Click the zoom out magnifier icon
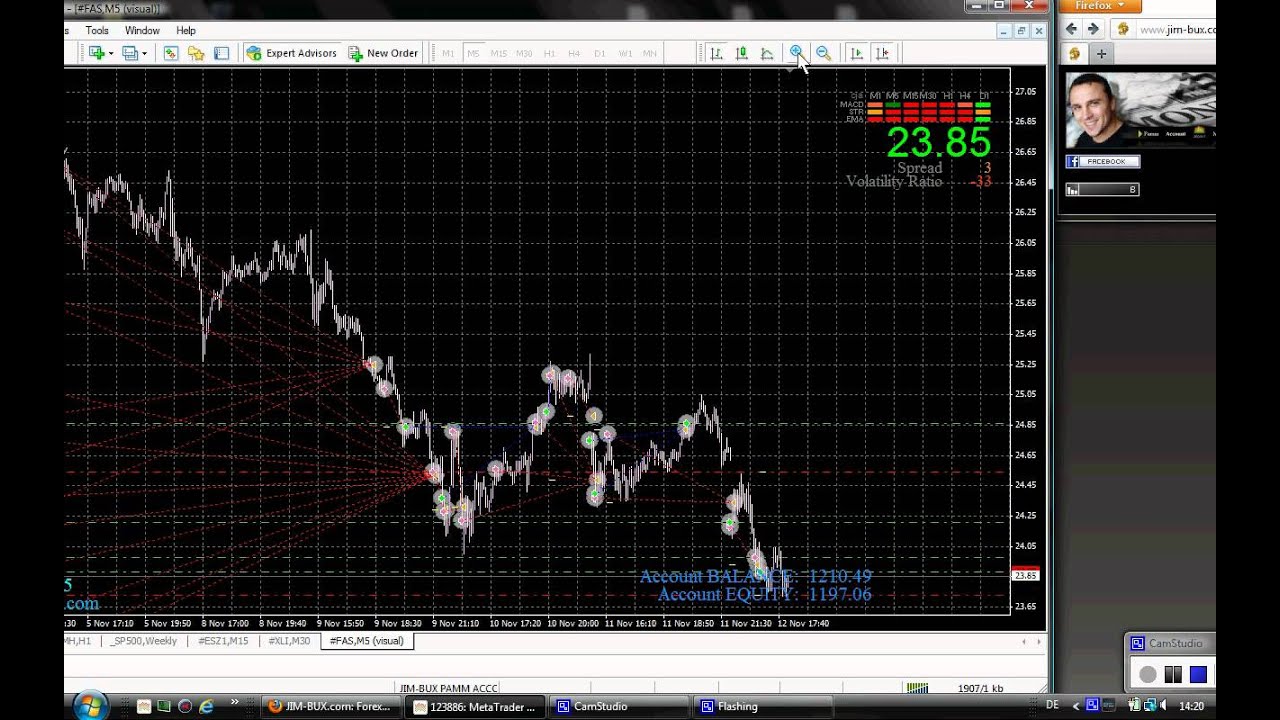The image size is (1280, 720). tap(823, 53)
